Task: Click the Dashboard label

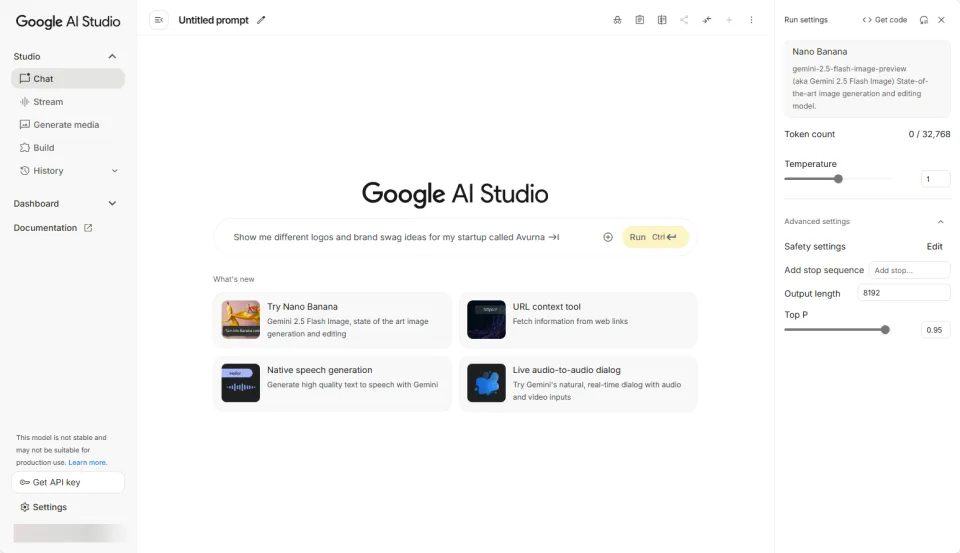Action: 36,203
